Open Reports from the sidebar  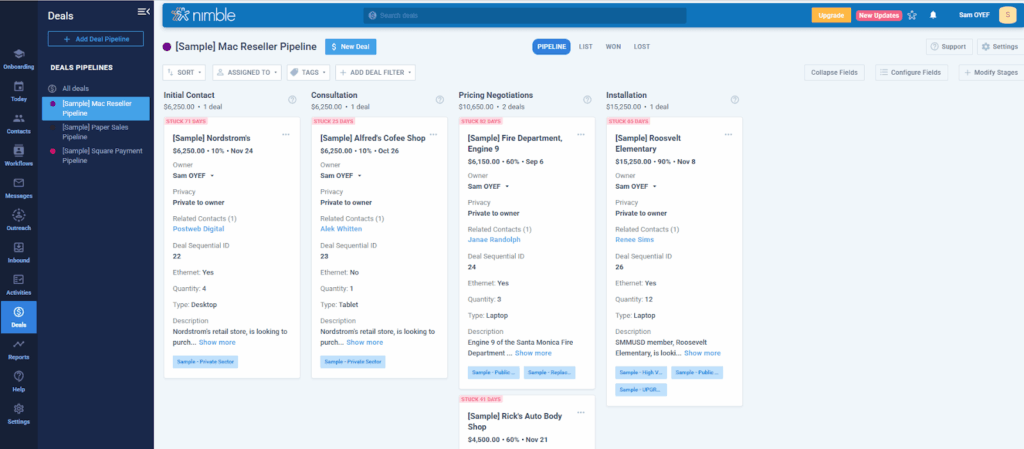(19, 349)
